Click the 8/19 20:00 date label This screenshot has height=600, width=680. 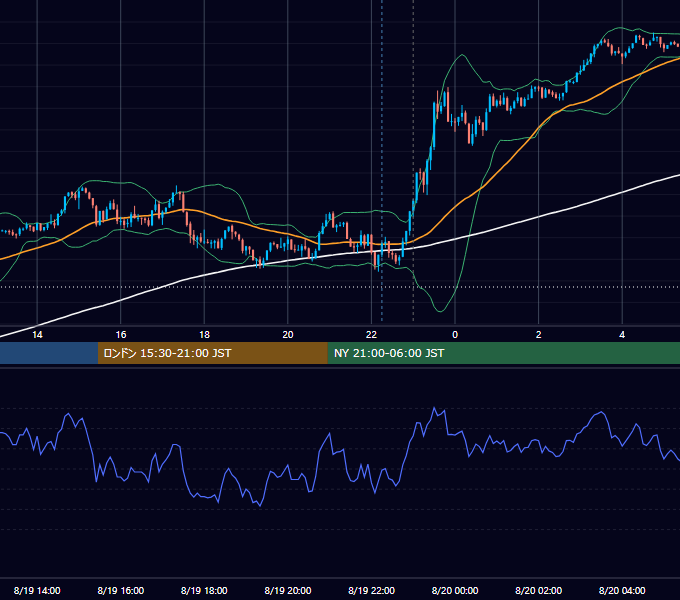[x=288, y=590]
